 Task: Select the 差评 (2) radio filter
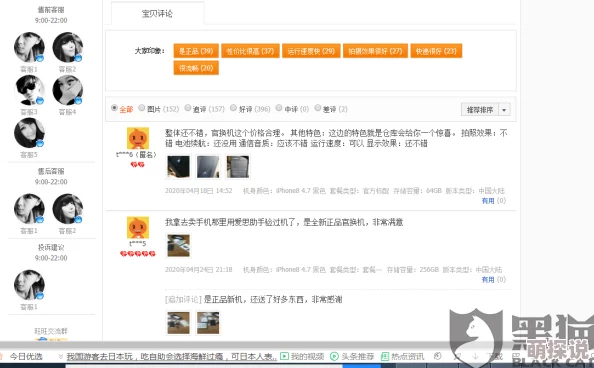(317, 108)
